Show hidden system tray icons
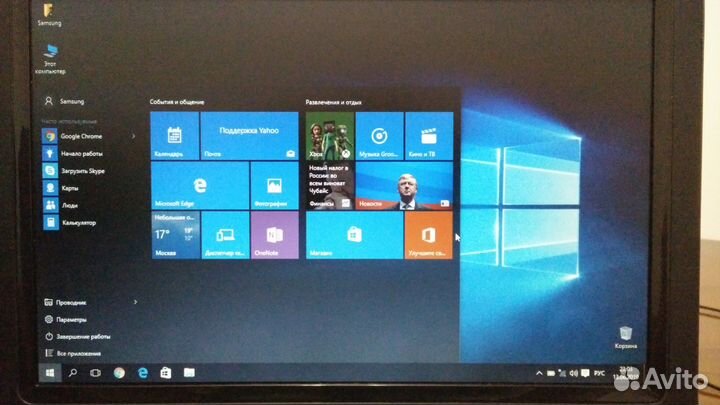Screen dimensions: 720x405 click(x=539, y=373)
